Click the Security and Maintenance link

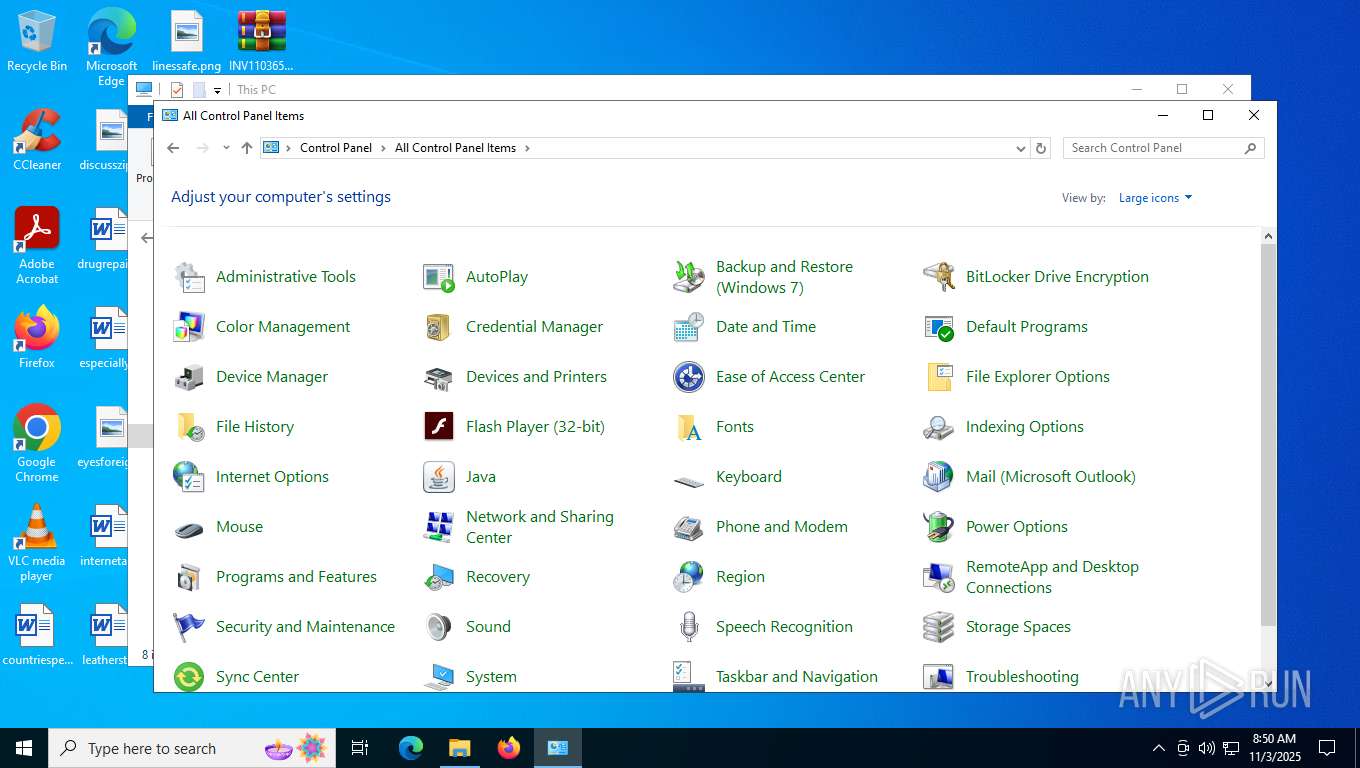[305, 627]
